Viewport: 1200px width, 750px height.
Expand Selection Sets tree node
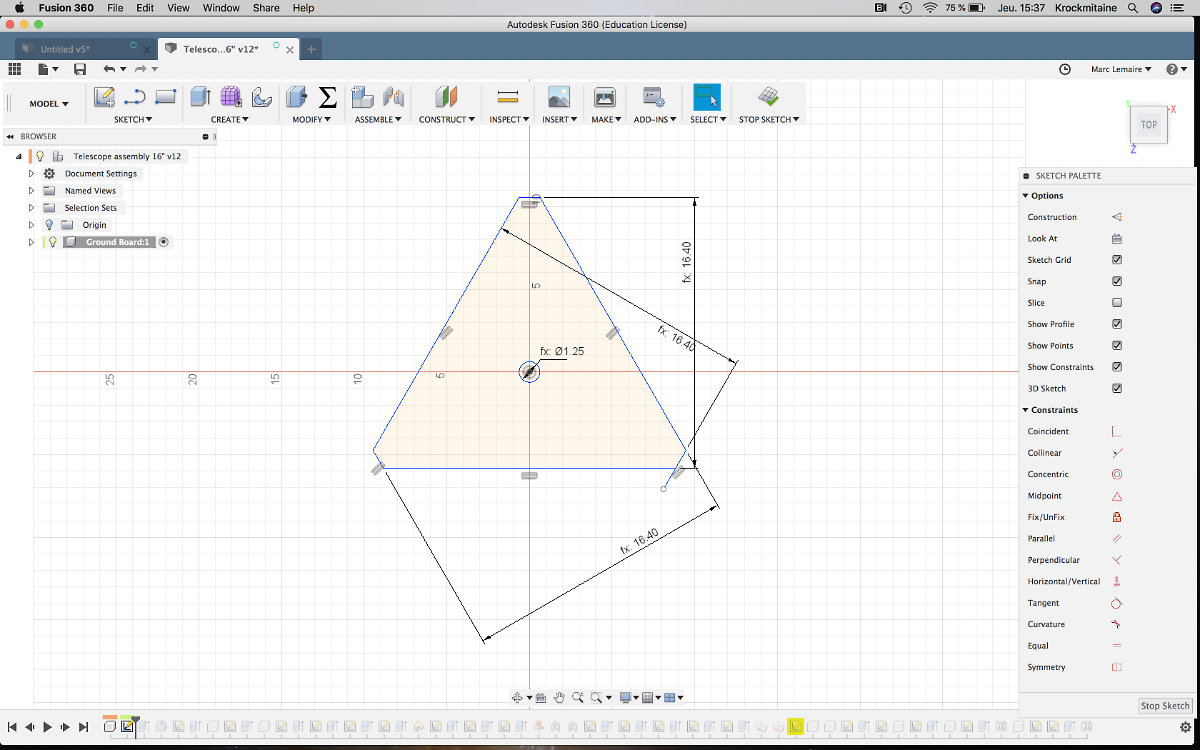[31, 208]
